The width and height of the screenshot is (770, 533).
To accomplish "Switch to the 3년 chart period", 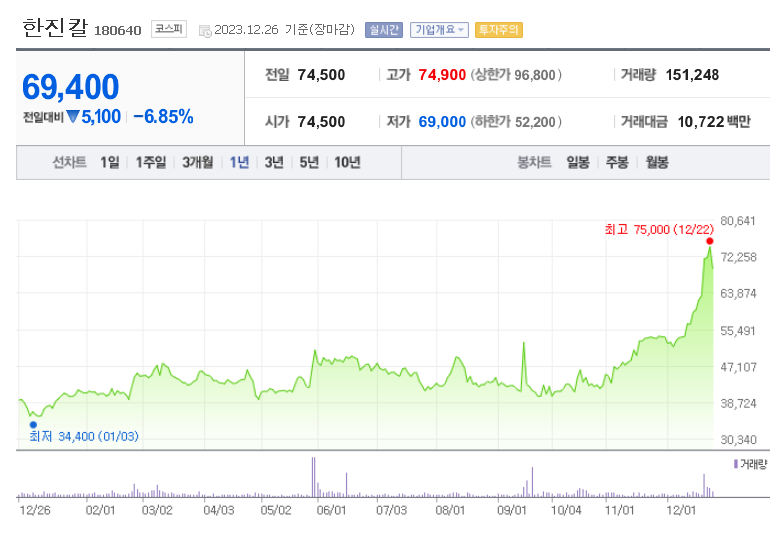I will (x=274, y=162).
